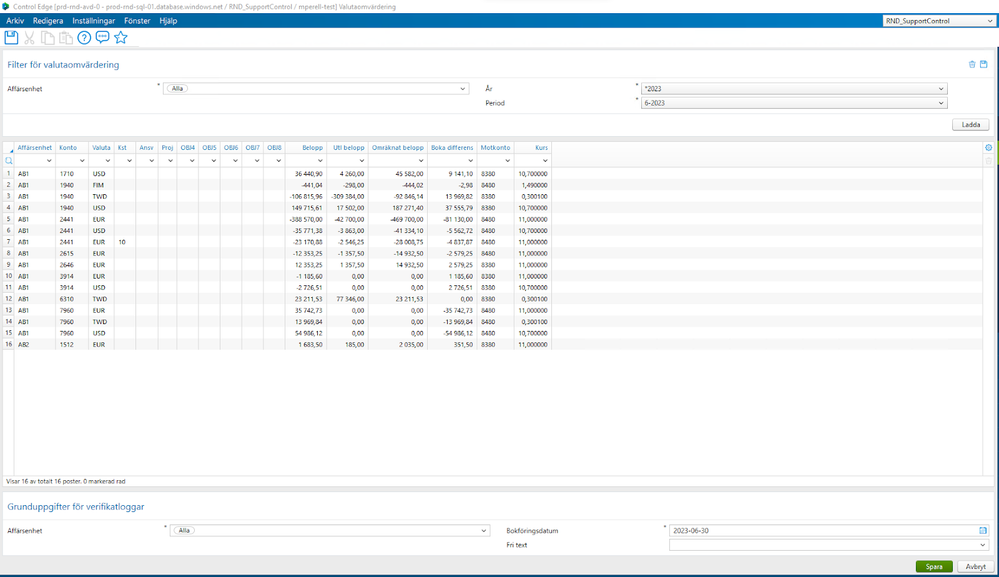
Task: Open the Hjälp menu
Action: click(x=168, y=21)
